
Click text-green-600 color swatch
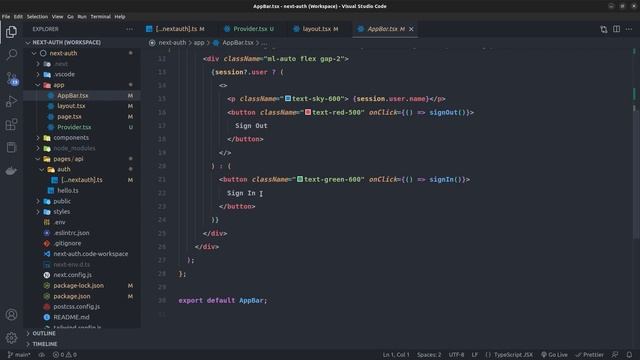point(300,179)
